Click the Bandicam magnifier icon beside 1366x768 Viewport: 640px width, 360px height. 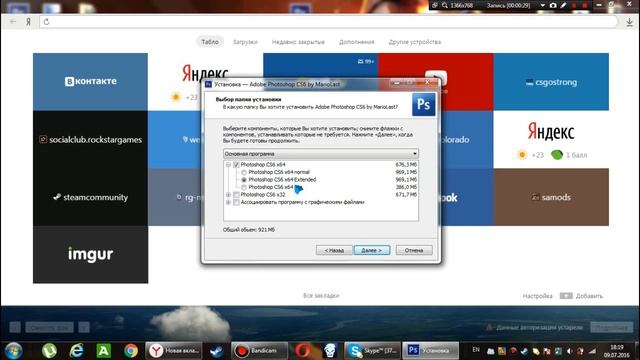445,5
